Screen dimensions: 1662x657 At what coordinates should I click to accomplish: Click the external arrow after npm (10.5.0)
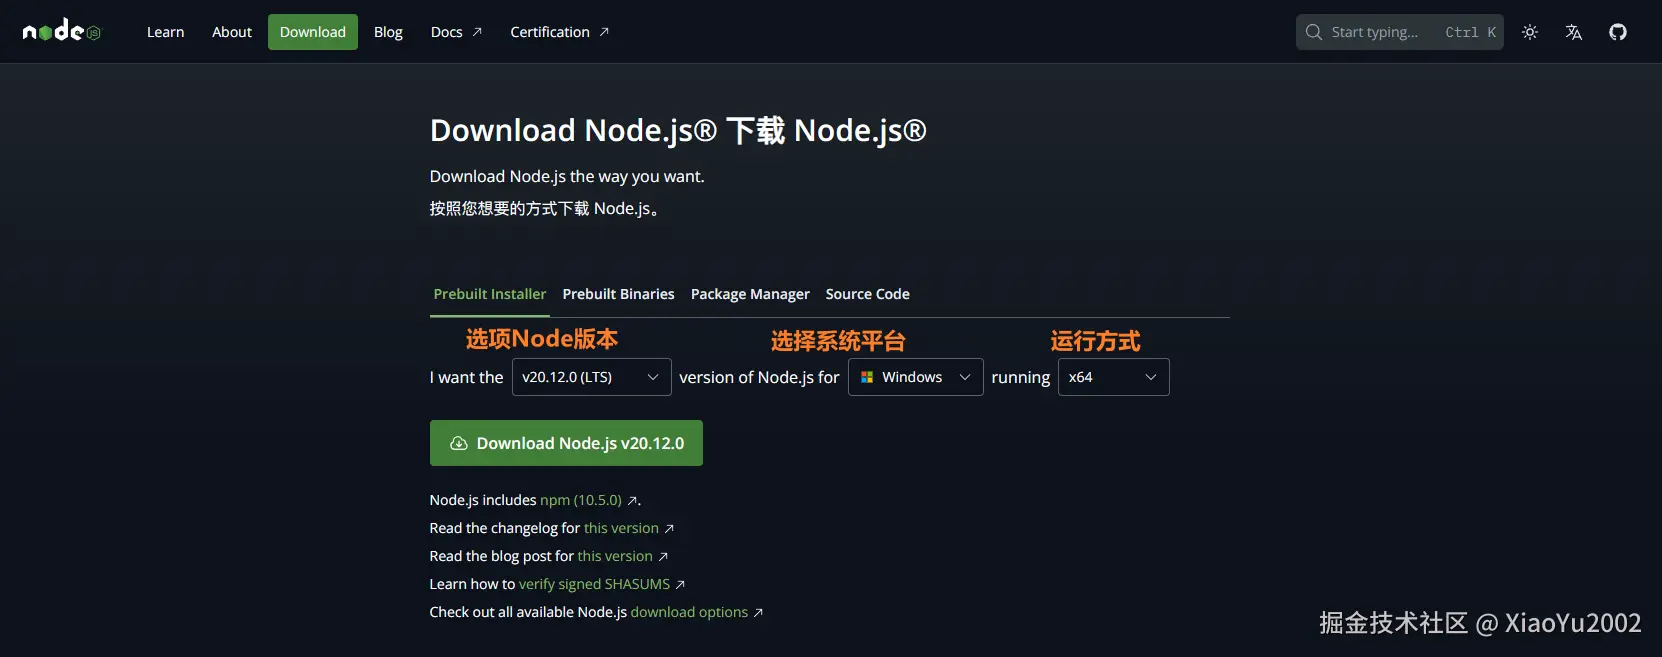click(632, 501)
